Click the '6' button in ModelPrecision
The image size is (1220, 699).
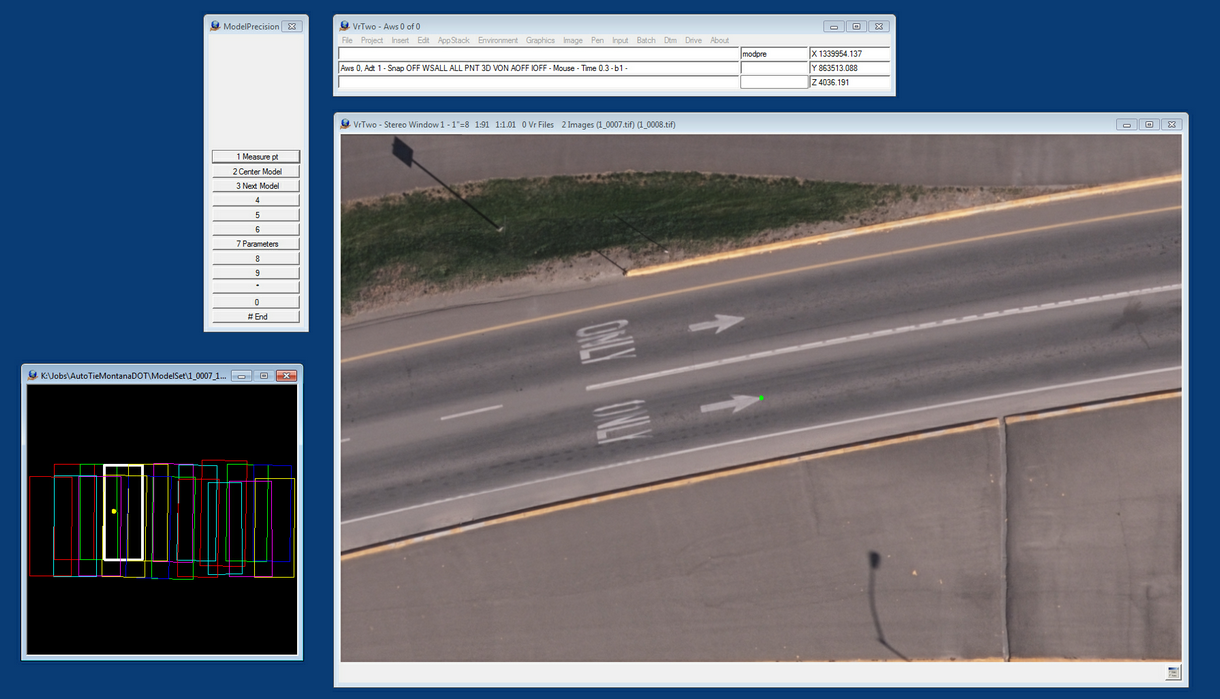pos(256,230)
